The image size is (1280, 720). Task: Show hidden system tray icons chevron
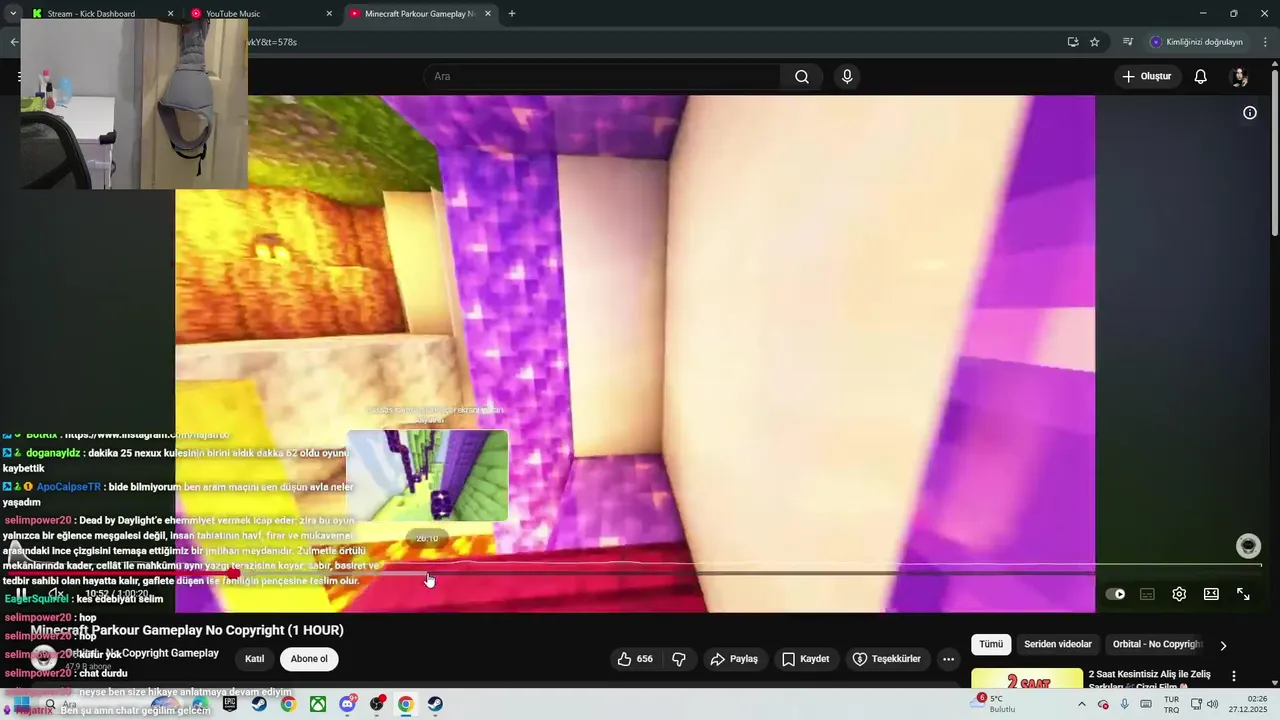(x=1081, y=704)
